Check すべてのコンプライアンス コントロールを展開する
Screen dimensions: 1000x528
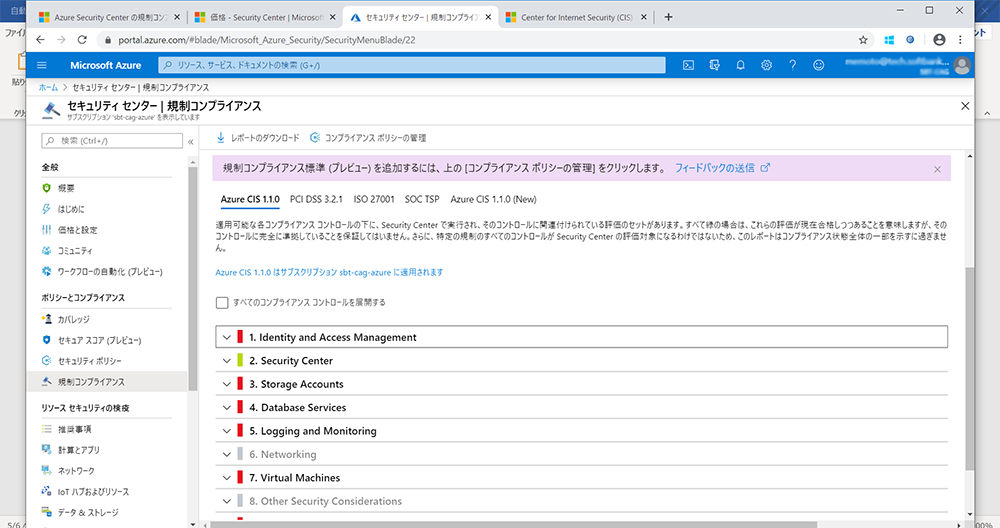point(222,303)
